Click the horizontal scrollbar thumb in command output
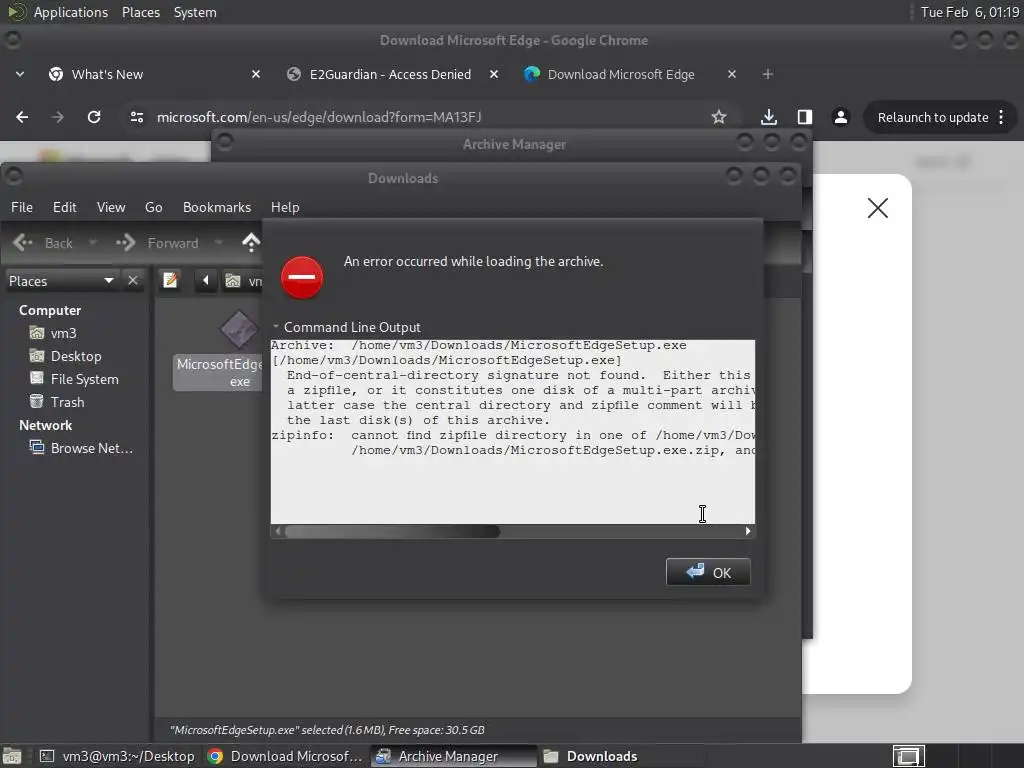 click(x=392, y=532)
